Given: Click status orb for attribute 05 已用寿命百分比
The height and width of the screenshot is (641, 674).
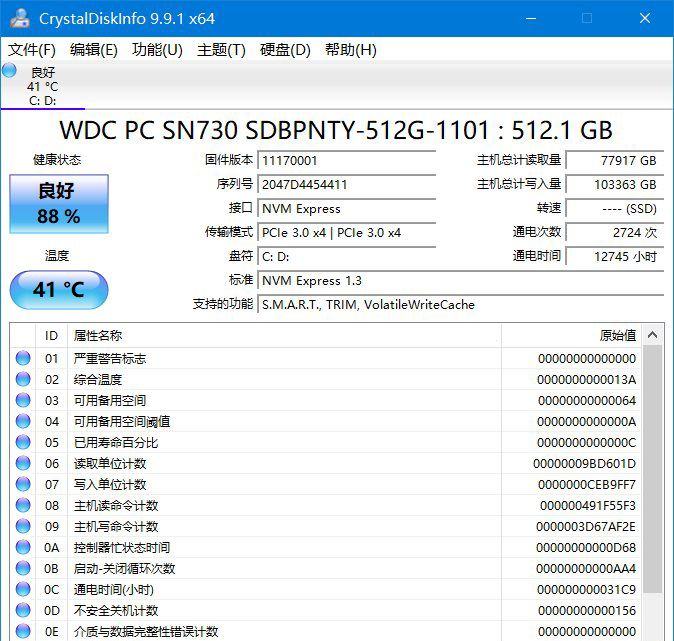Looking at the screenshot, I should point(23,442).
